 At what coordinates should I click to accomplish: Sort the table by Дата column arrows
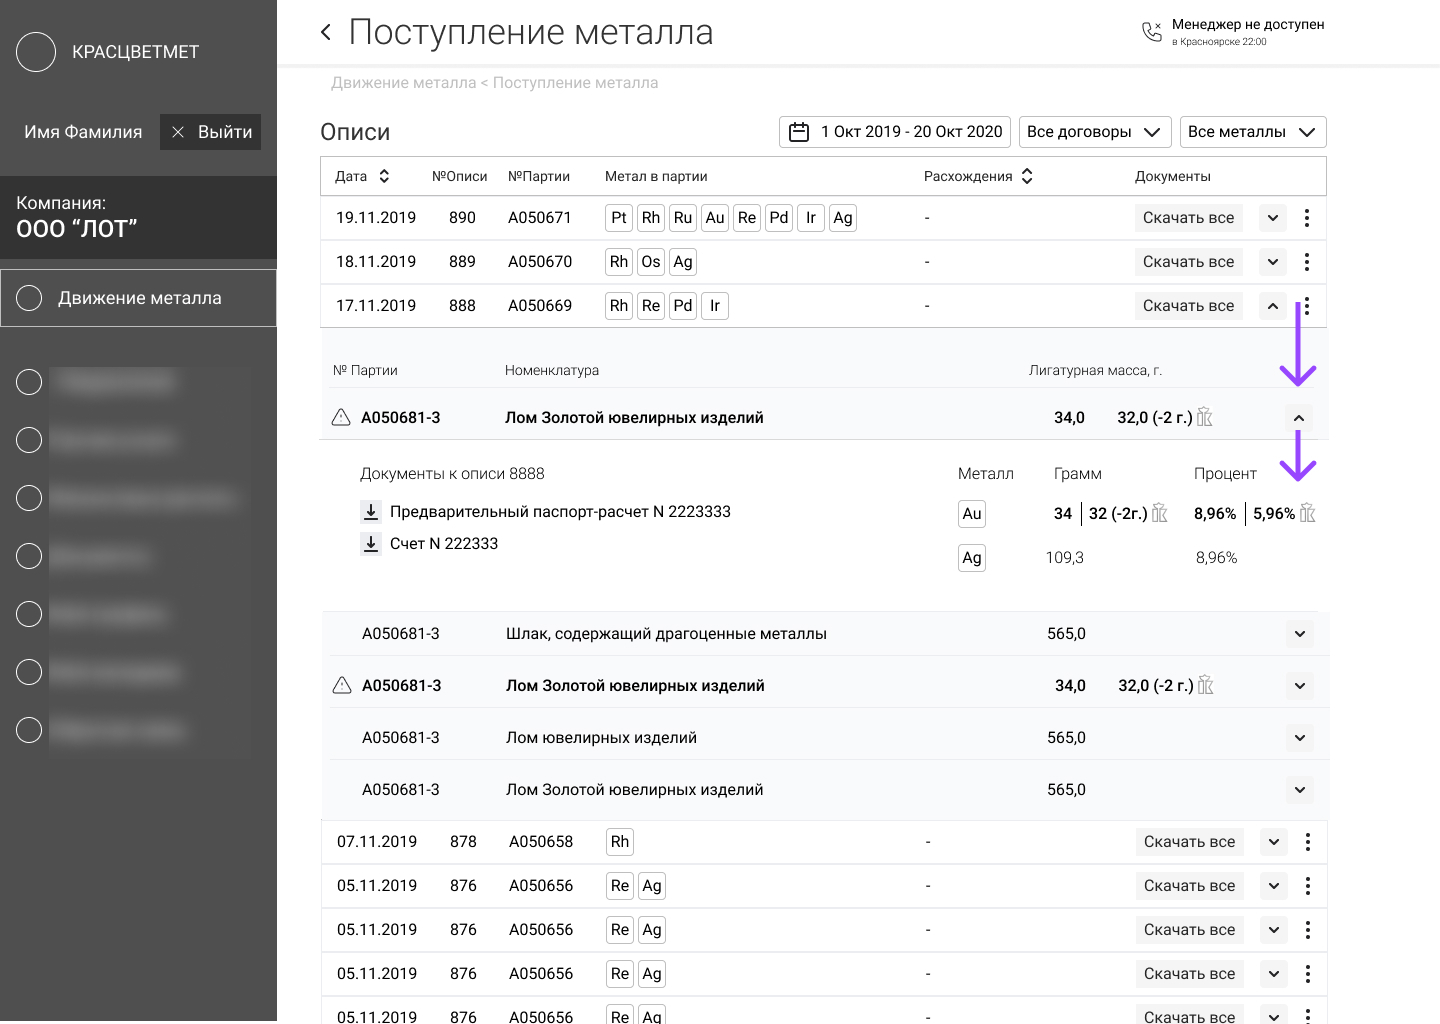pos(384,176)
